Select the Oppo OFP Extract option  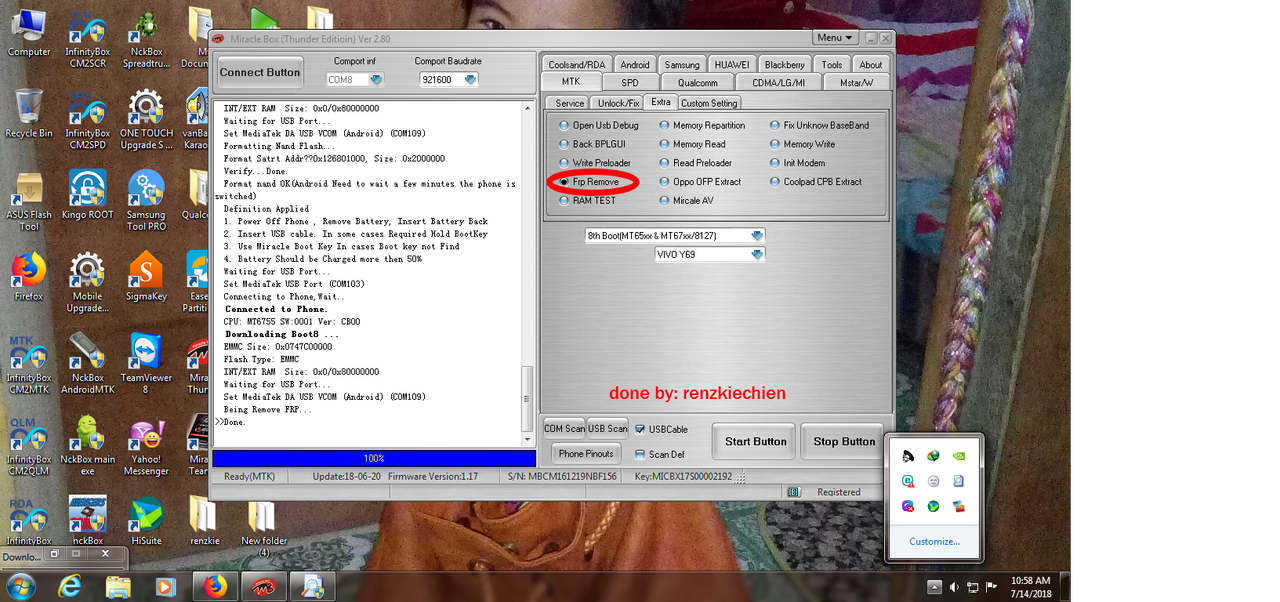(x=700, y=182)
